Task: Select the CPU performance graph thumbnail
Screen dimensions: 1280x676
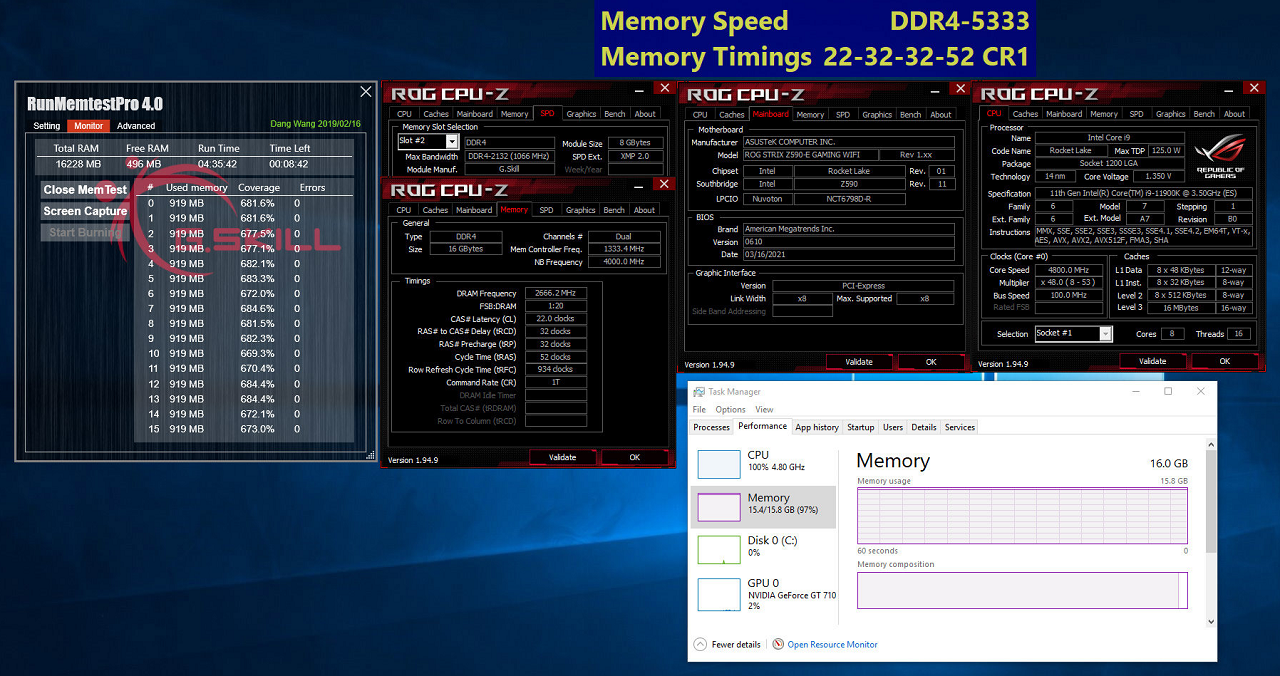Action: [x=718, y=464]
